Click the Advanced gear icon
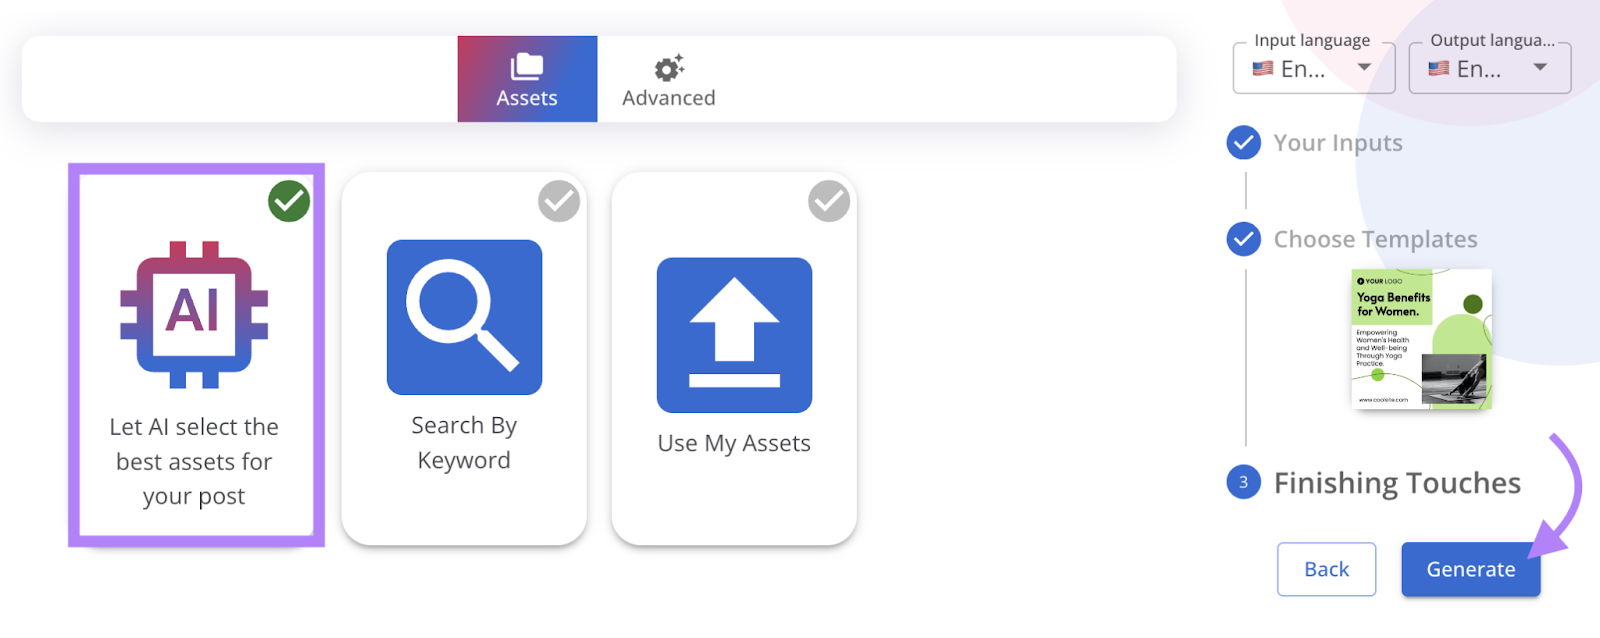This screenshot has width=1600, height=638. [669, 67]
